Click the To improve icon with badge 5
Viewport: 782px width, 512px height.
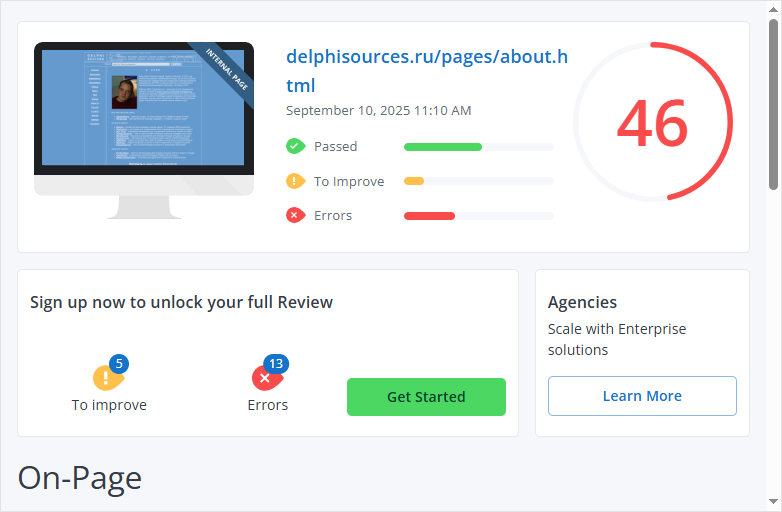coord(108,378)
